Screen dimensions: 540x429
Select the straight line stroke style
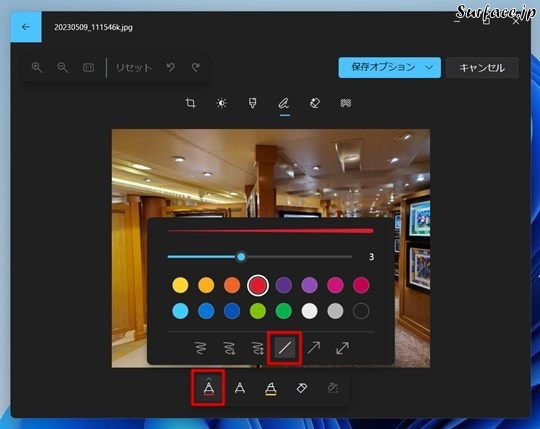point(284,348)
